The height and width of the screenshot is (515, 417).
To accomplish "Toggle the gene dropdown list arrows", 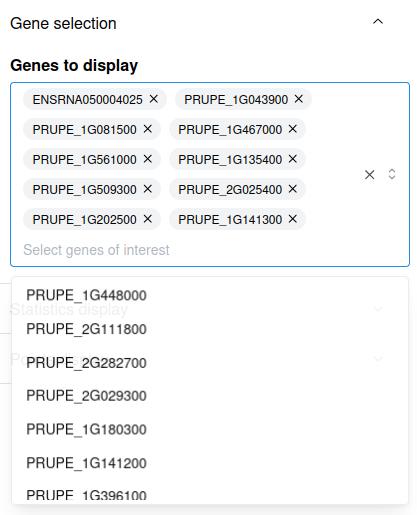I will [392, 174].
